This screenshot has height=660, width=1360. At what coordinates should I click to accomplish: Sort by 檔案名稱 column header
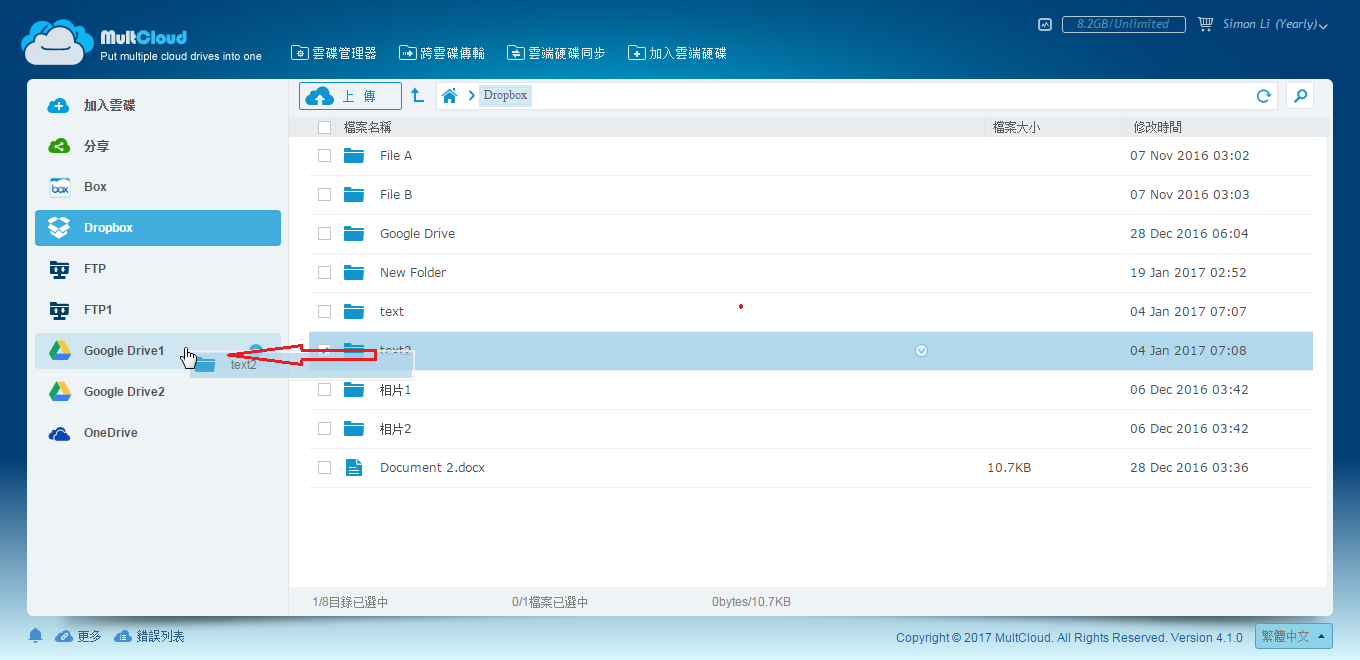tap(367, 127)
